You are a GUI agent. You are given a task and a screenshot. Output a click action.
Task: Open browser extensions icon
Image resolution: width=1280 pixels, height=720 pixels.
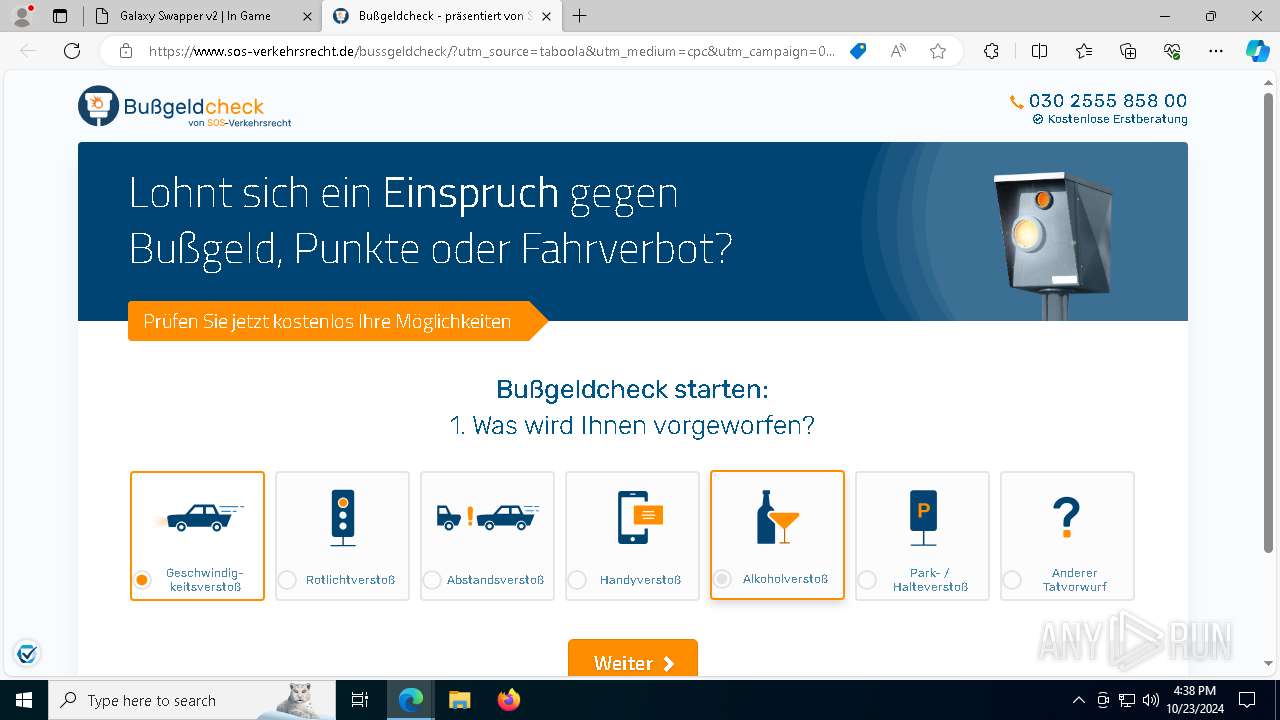click(991, 51)
